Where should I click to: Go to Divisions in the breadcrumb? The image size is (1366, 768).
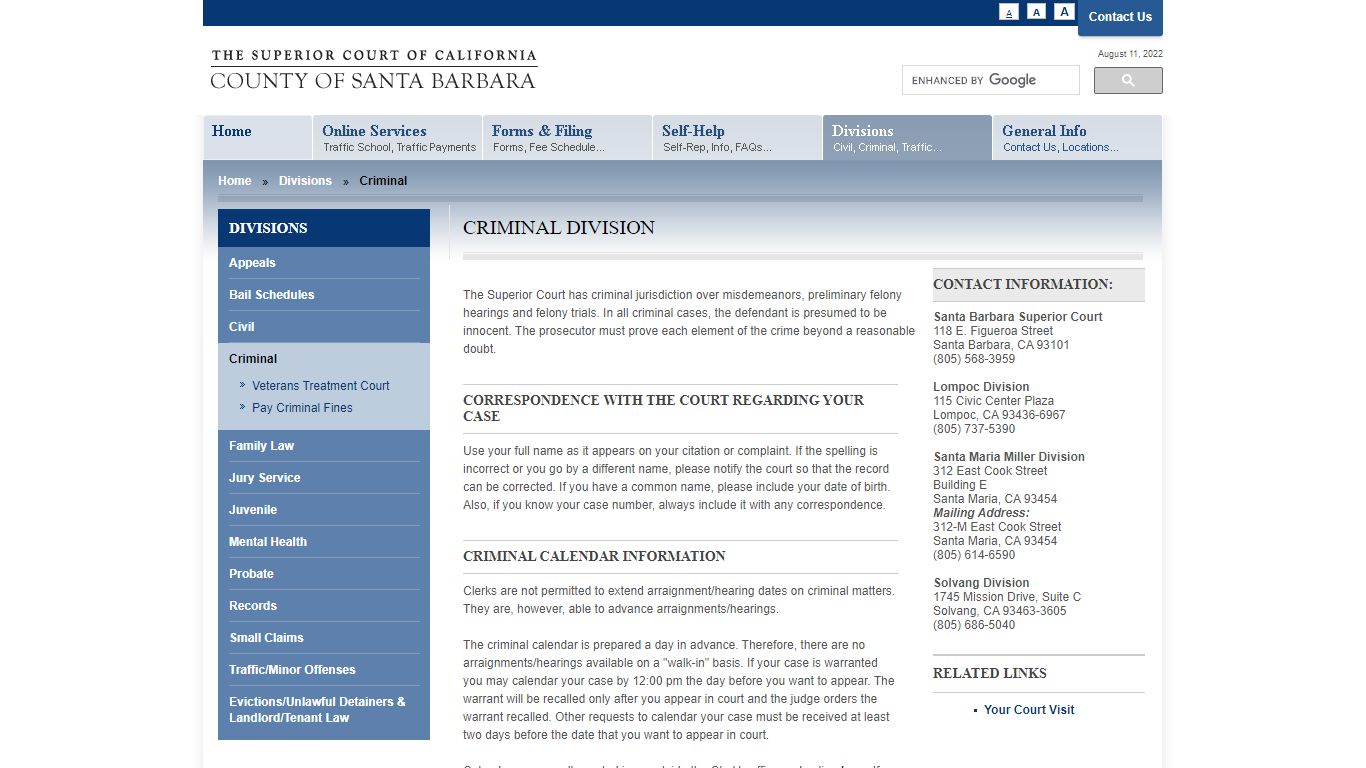point(305,181)
